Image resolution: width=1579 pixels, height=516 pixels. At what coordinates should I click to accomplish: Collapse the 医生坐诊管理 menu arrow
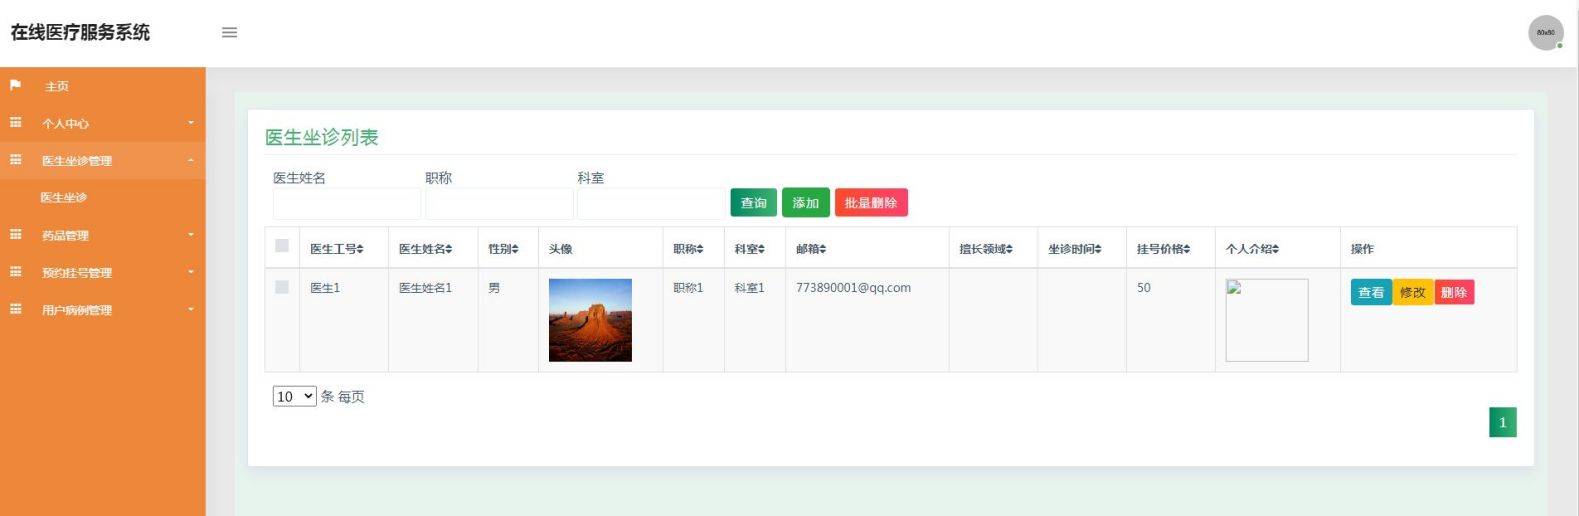(191, 160)
